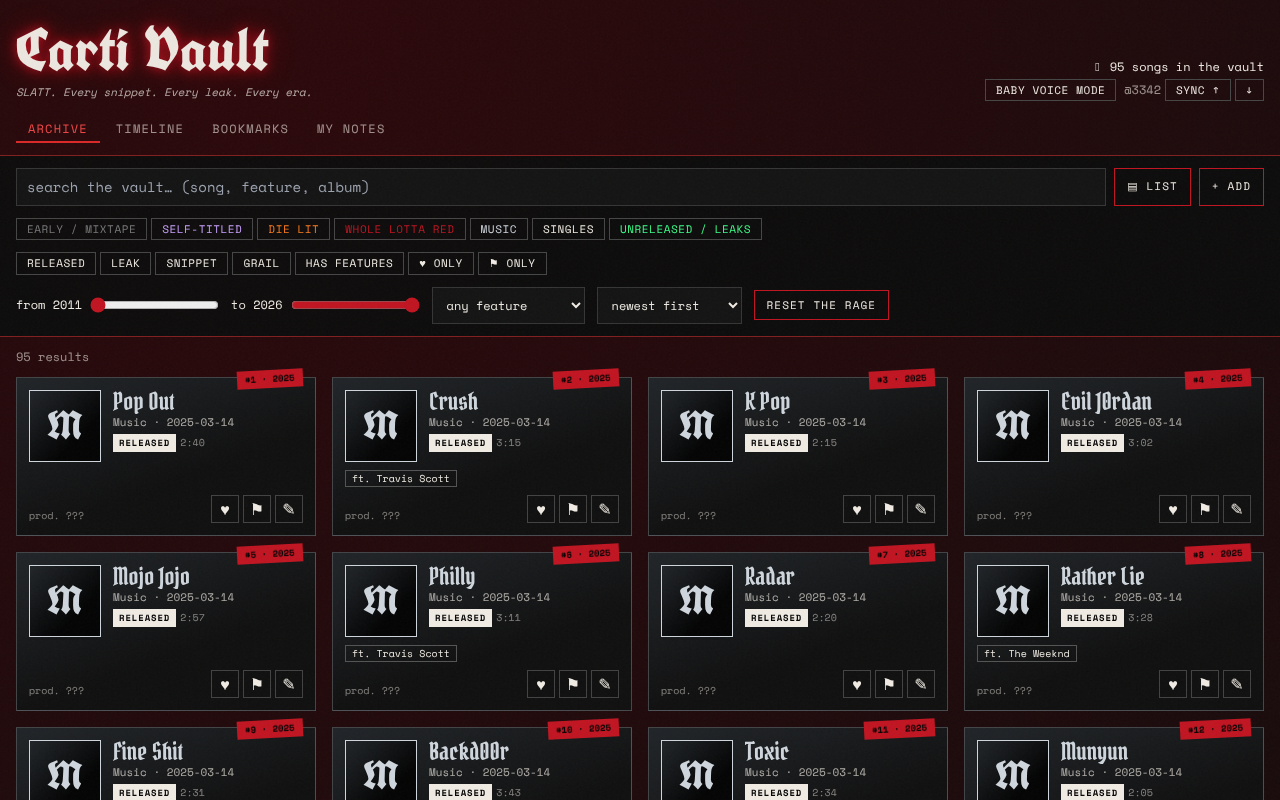
Task: Heart the Pop Out song
Action: 225,509
